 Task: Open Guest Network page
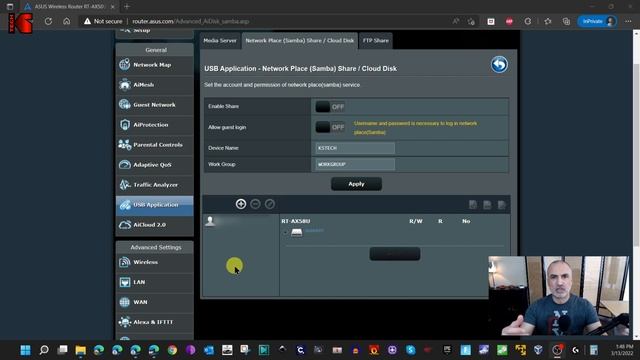pos(154,105)
